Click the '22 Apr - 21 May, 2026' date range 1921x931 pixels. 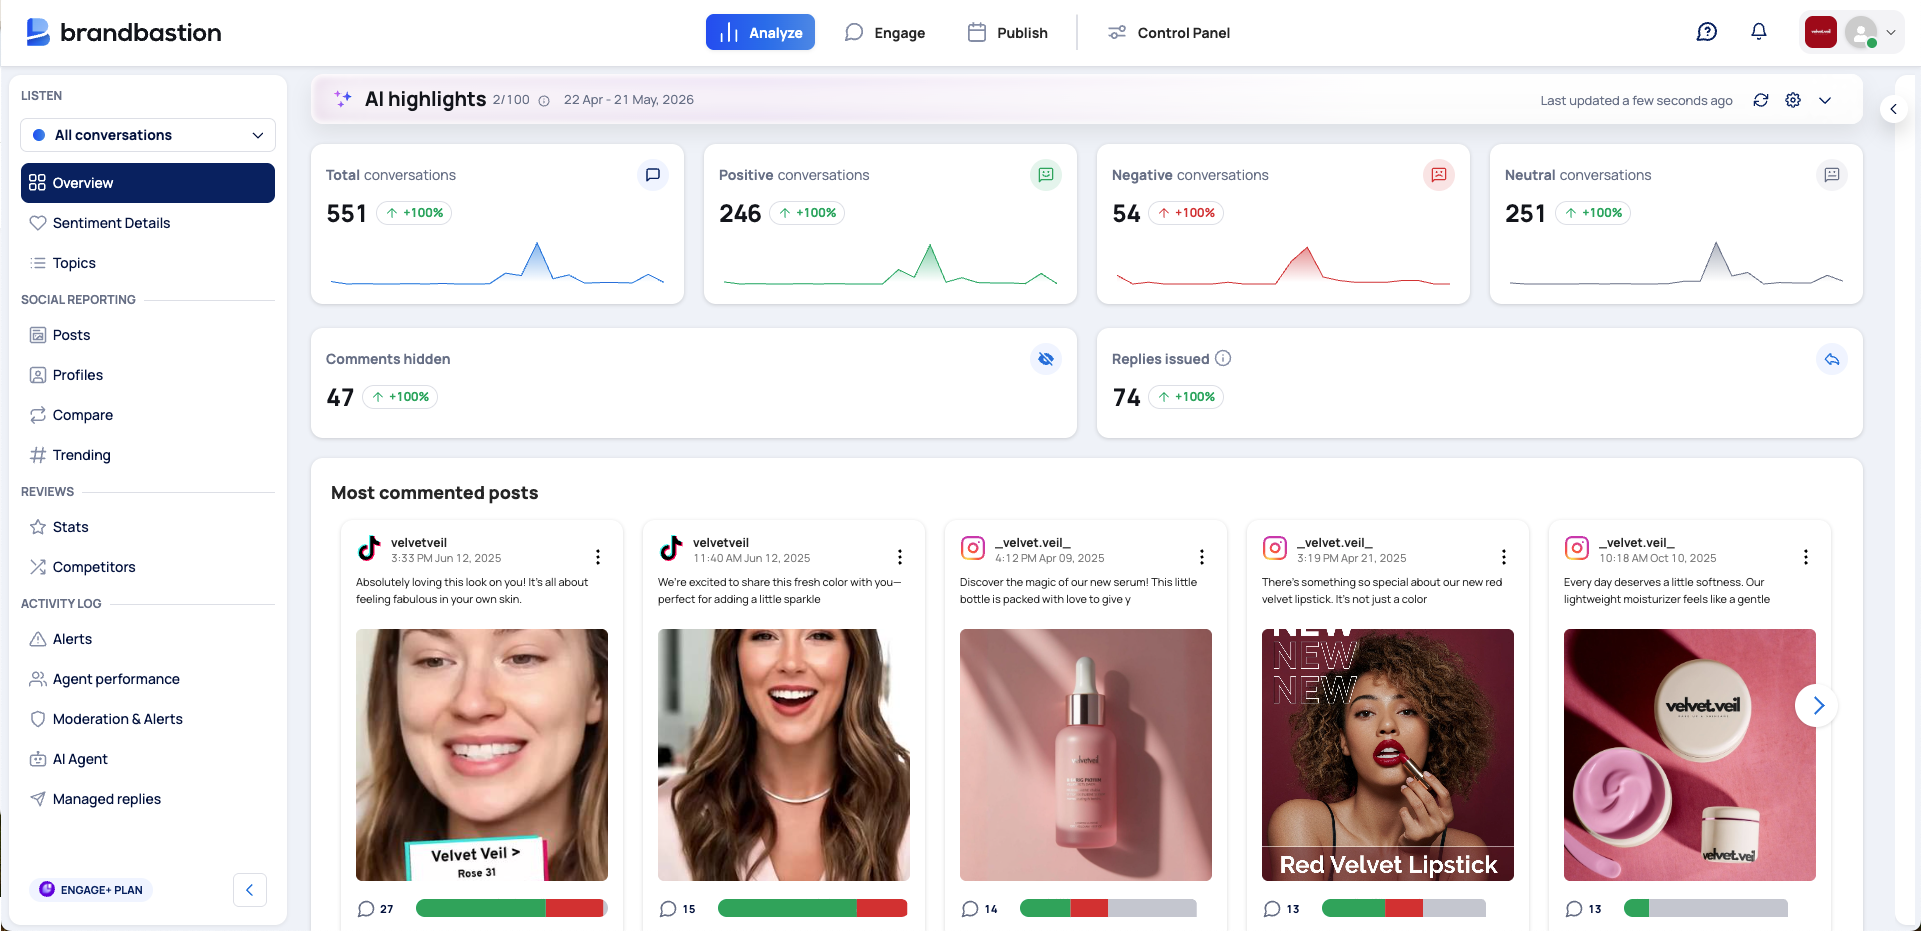click(x=629, y=100)
